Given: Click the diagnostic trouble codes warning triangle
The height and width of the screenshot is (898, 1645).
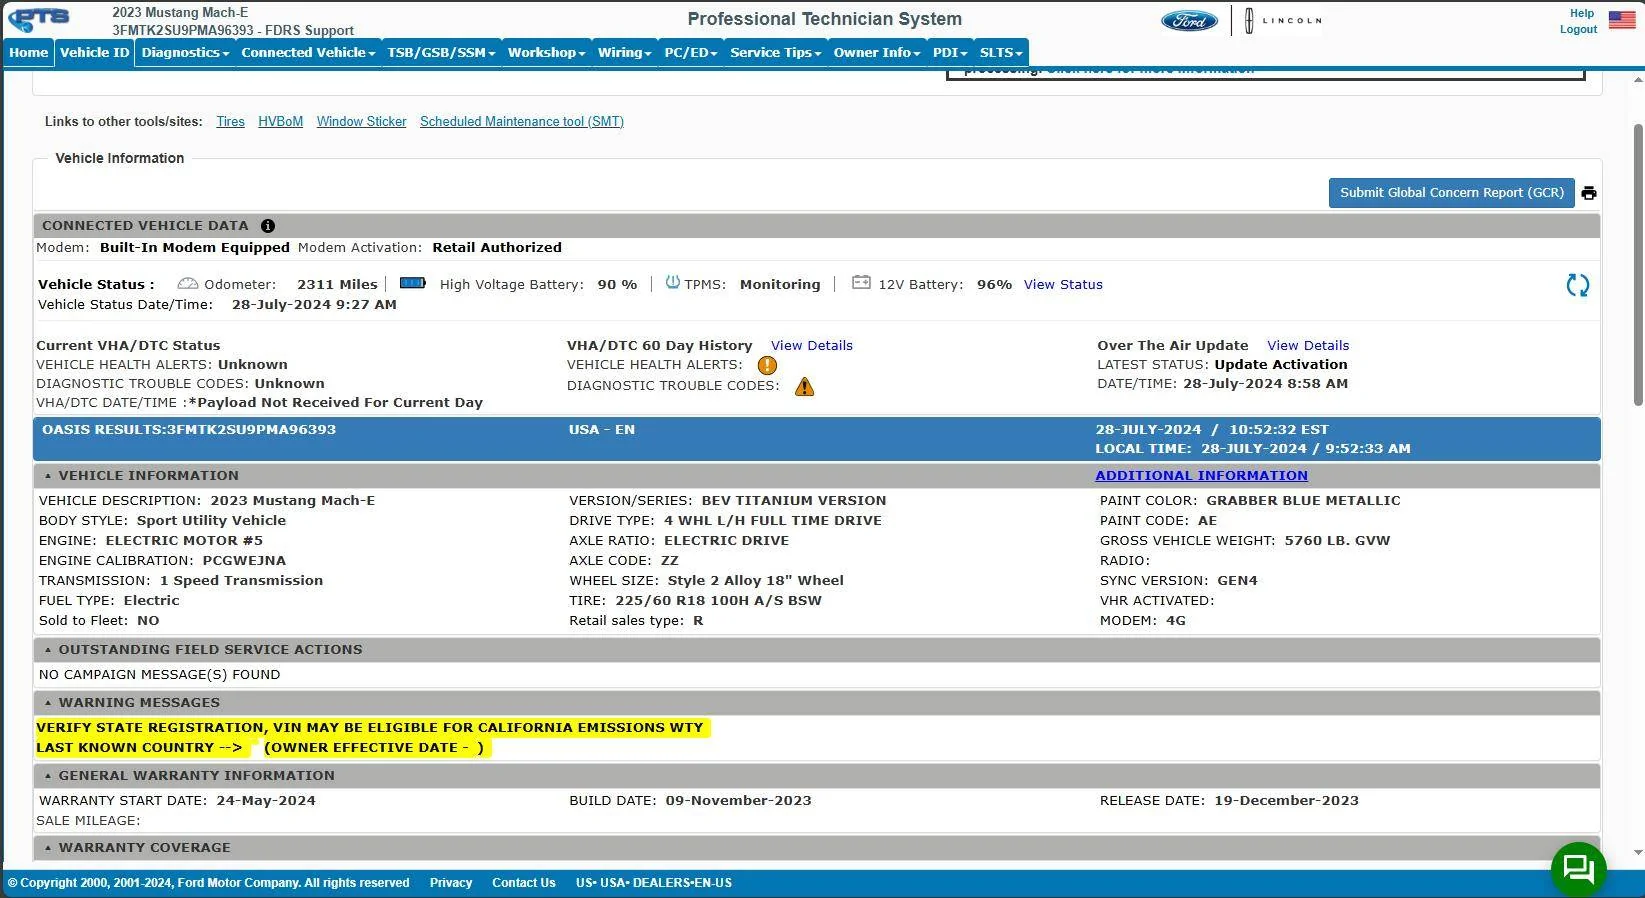Looking at the screenshot, I should 804,386.
